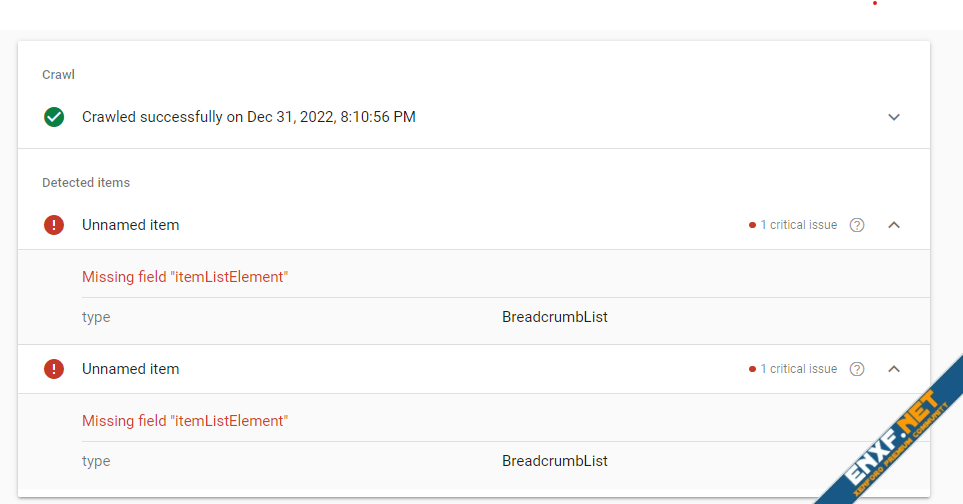Click the first "Unnamed item" title
Screen dimensions: 963x504
130,225
